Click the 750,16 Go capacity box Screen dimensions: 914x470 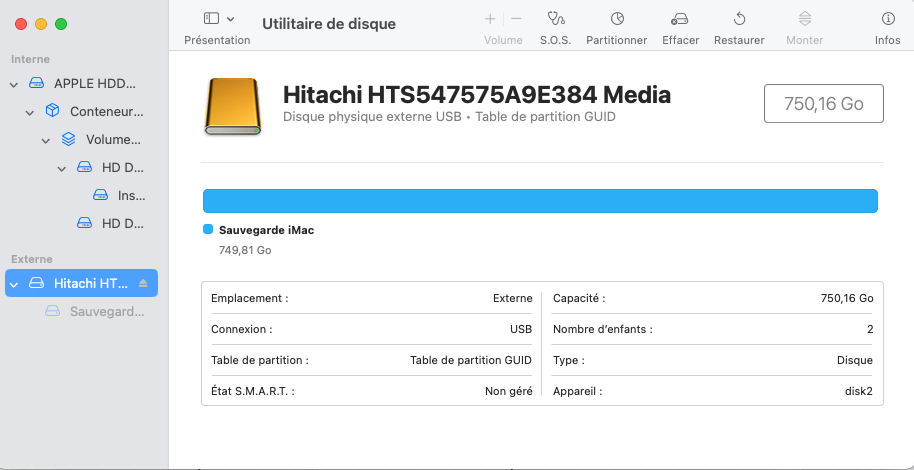pos(823,103)
